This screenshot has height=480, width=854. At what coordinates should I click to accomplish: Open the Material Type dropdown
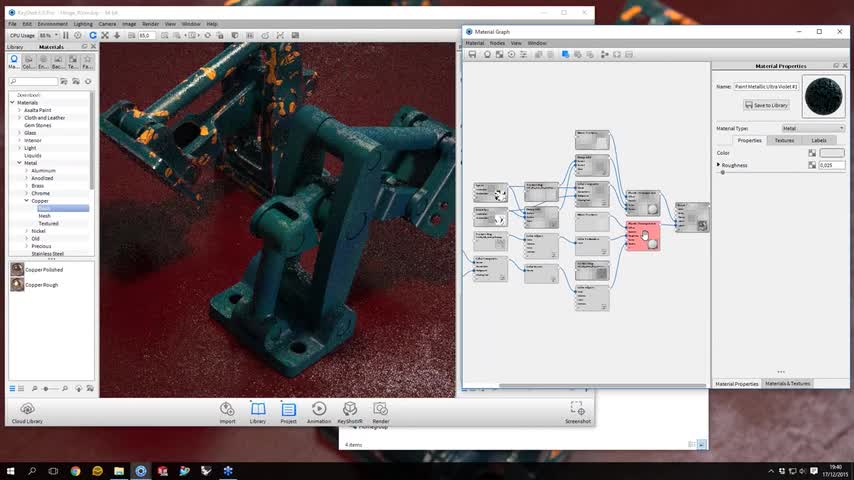pos(813,129)
